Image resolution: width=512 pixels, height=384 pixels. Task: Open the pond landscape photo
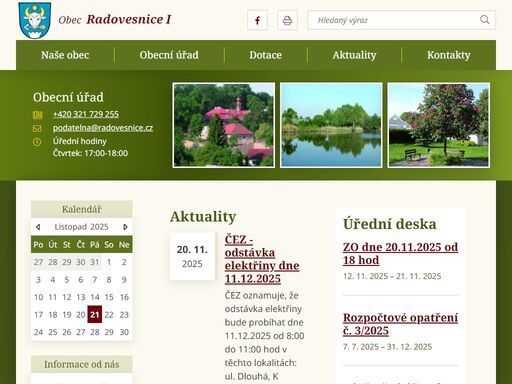click(x=331, y=125)
